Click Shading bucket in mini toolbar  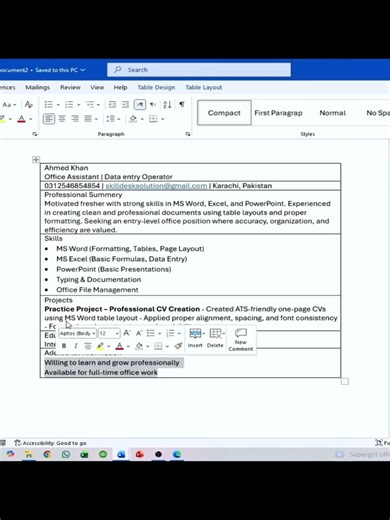pyautogui.click(x=139, y=346)
